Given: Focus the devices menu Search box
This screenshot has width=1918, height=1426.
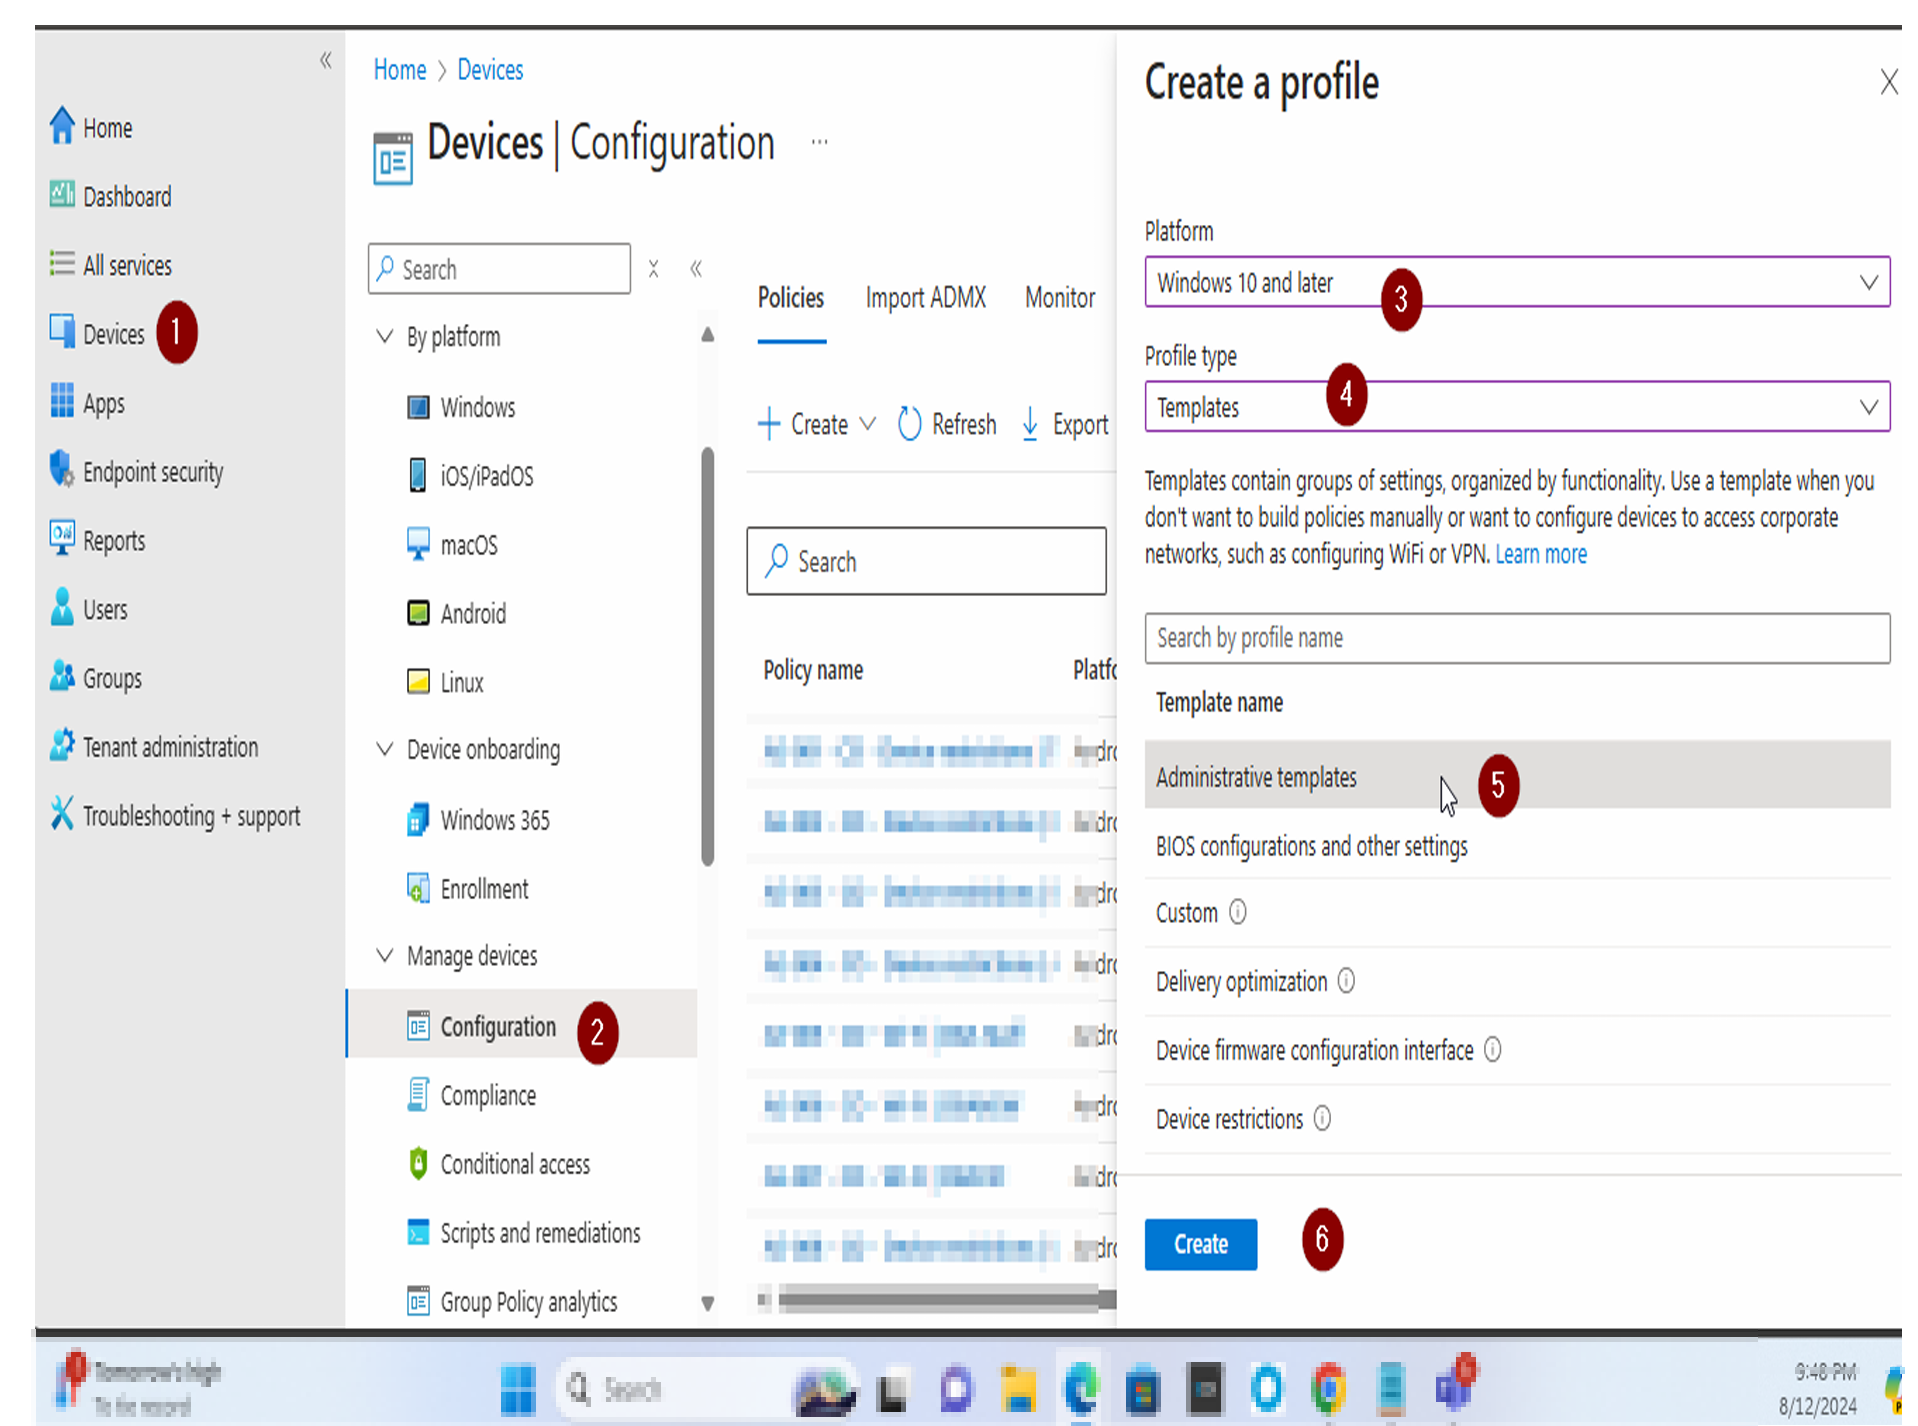Looking at the screenshot, I should point(499,269).
